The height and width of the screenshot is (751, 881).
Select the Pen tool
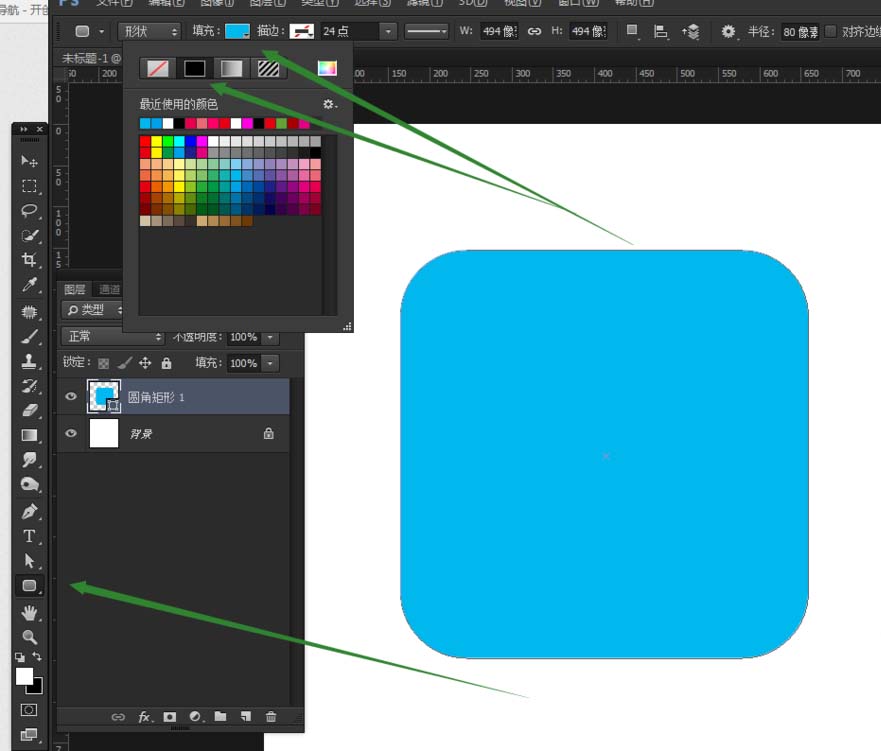click(x=29, y=511)
